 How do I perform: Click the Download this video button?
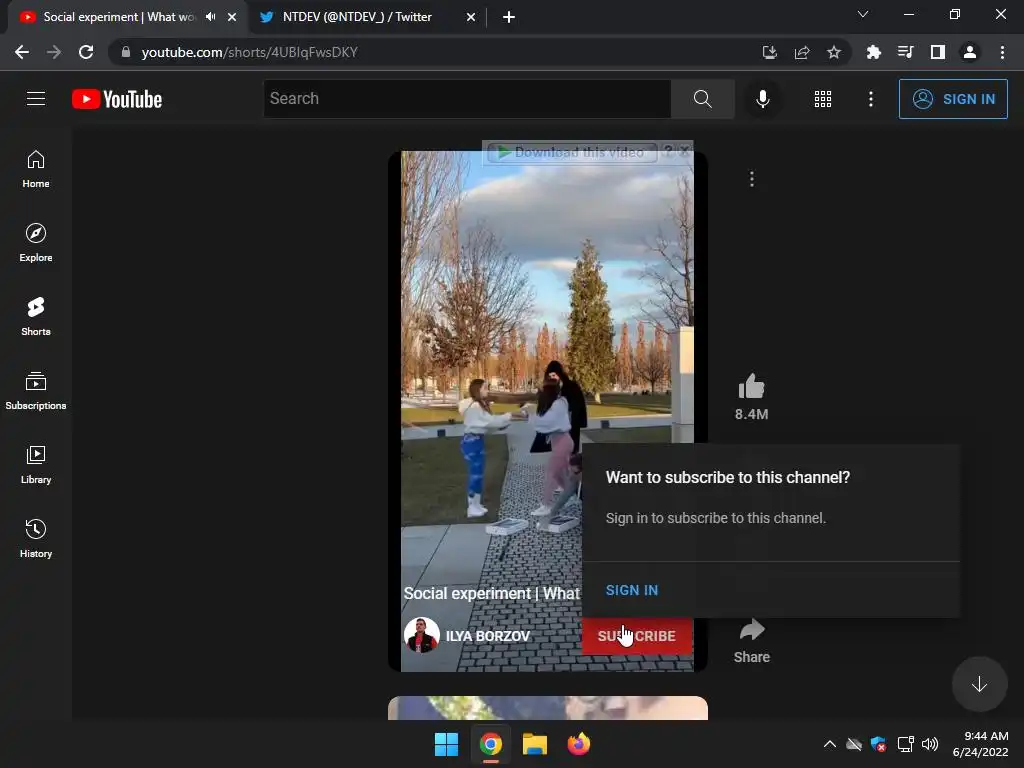point(572,152)
